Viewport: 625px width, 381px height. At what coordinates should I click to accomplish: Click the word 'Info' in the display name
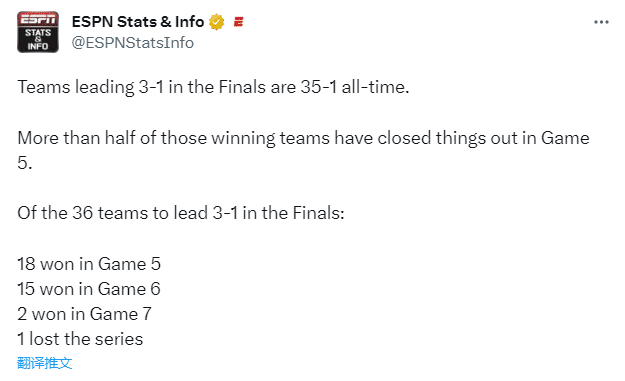pos(189,22)
